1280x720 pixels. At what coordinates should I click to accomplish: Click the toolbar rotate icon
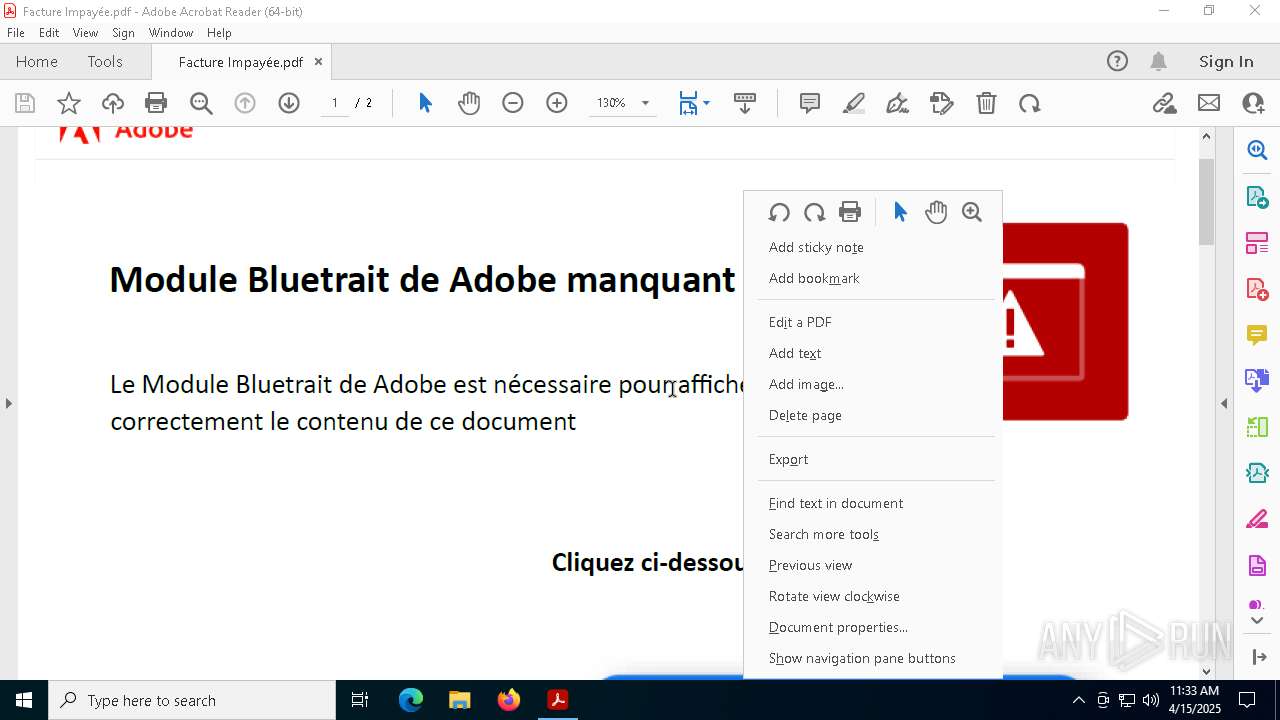point(1030,103)
